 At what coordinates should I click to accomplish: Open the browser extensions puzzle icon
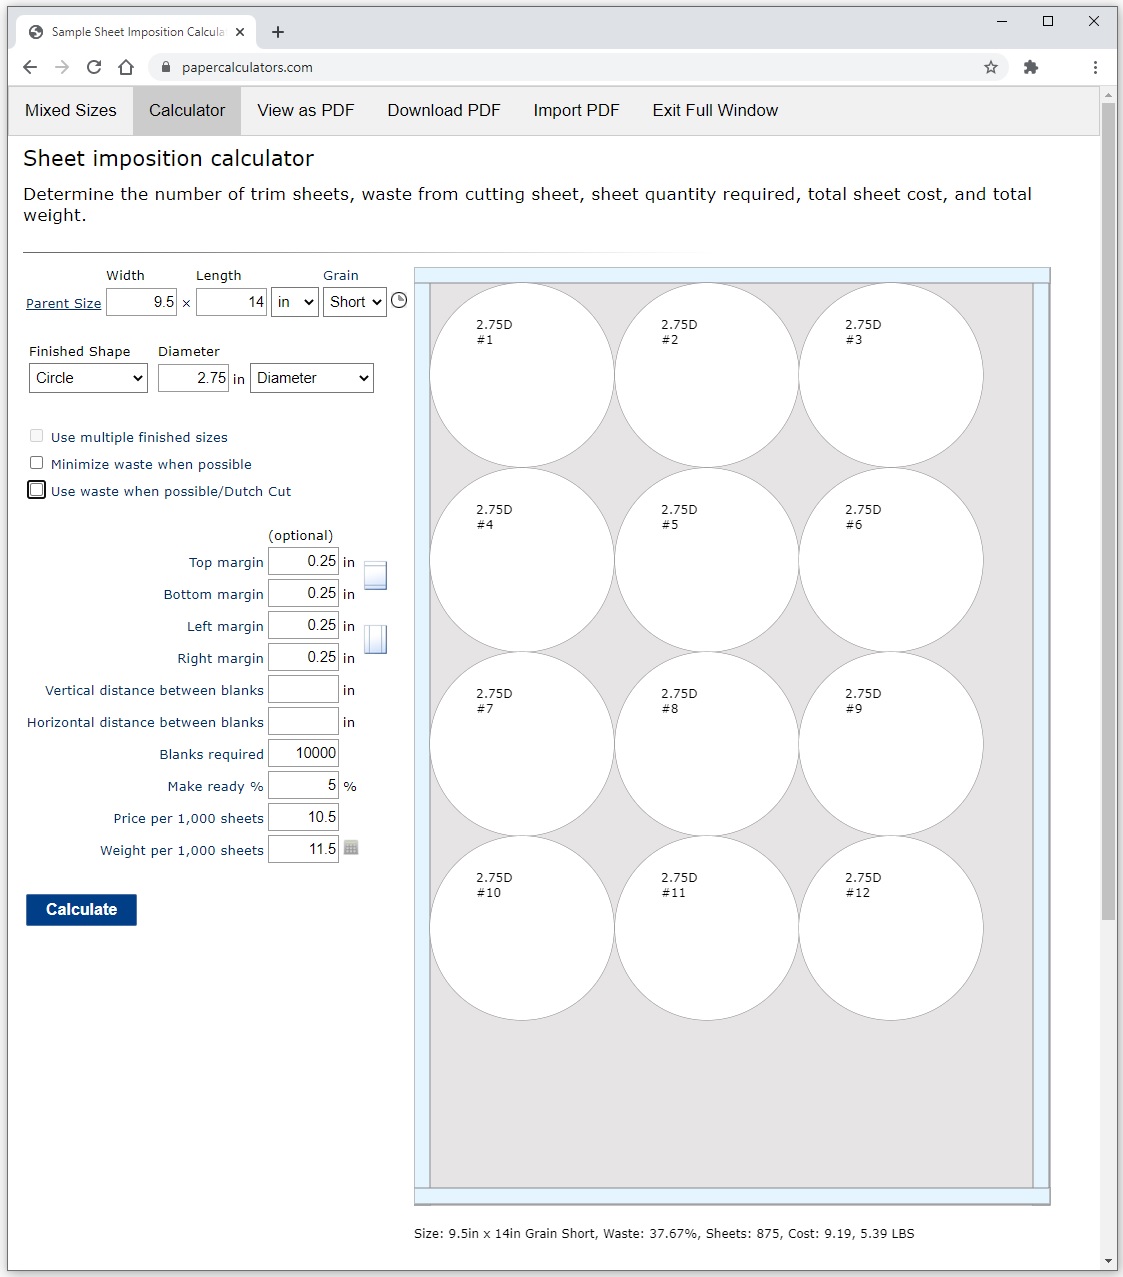tap(1031, 67)
